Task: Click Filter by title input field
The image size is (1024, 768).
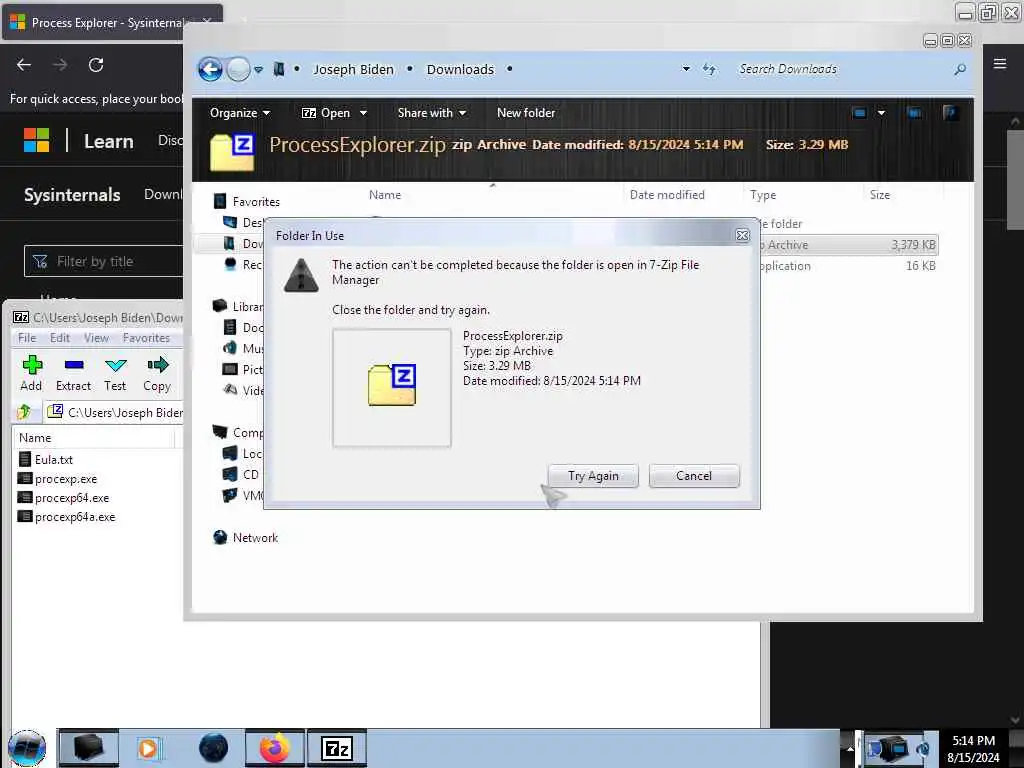Action: (x=103, y=261)
